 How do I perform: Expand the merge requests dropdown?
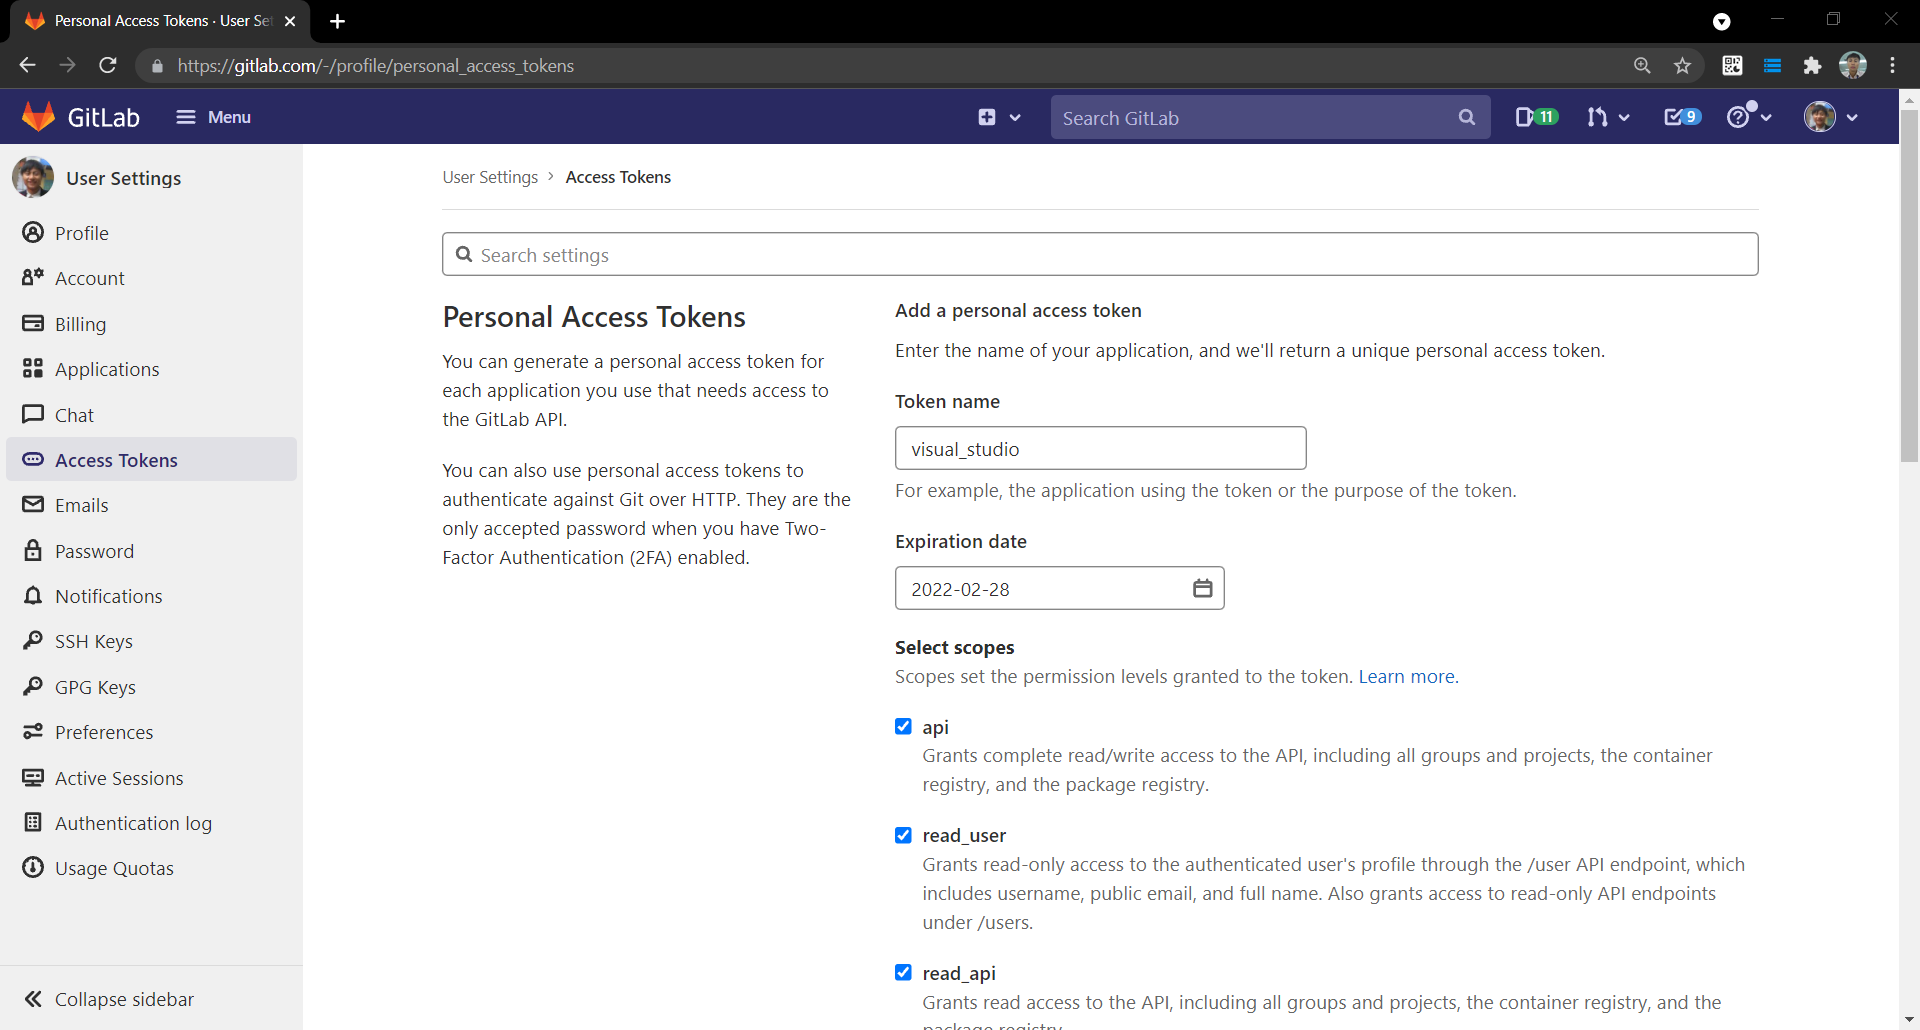(x=1608, y=117)
